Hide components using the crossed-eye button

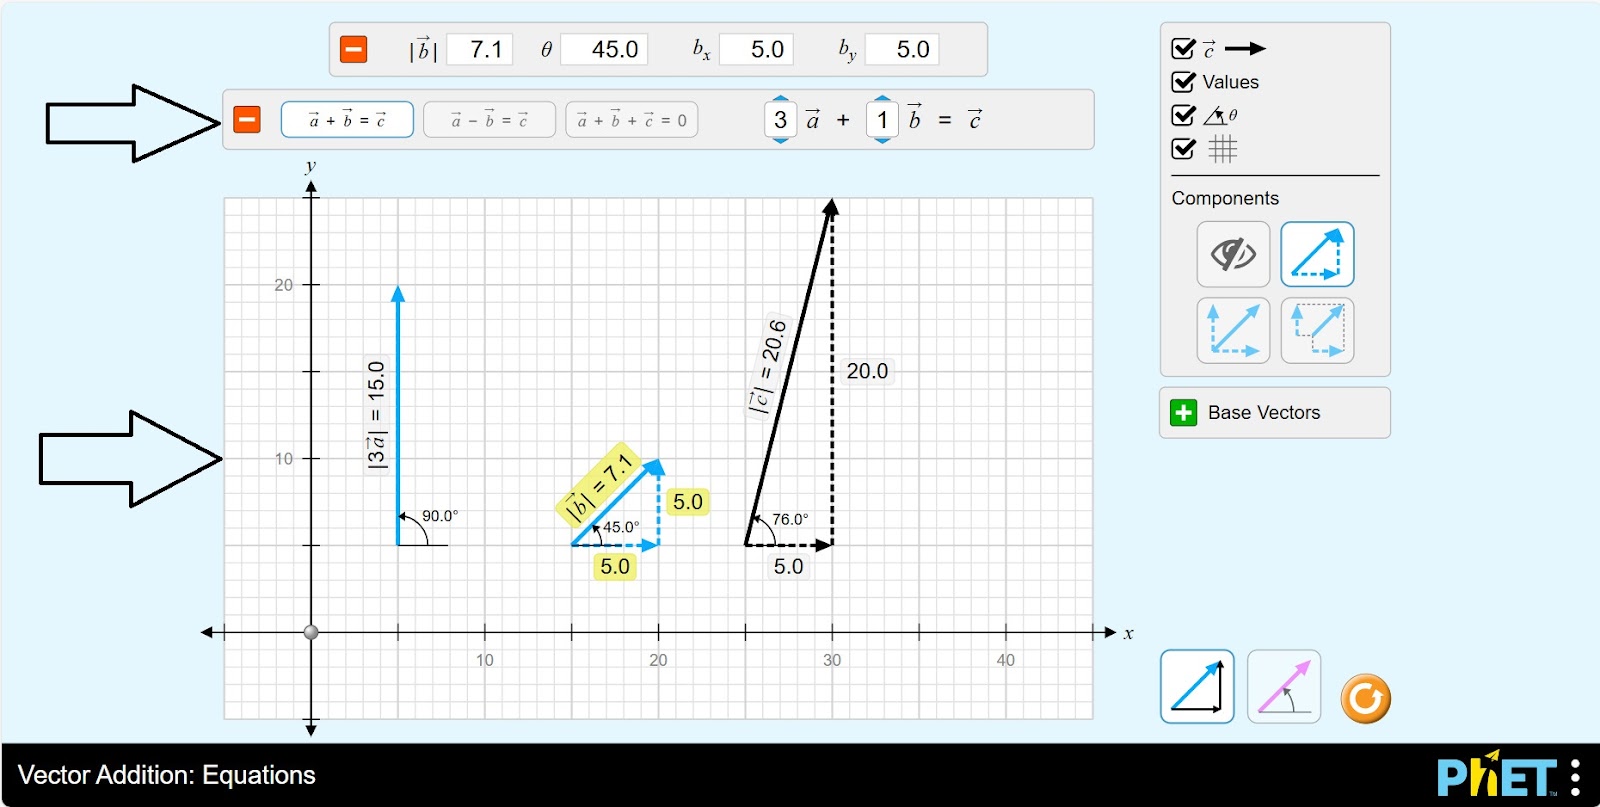pyautogui.click(x=1233, y=255)
